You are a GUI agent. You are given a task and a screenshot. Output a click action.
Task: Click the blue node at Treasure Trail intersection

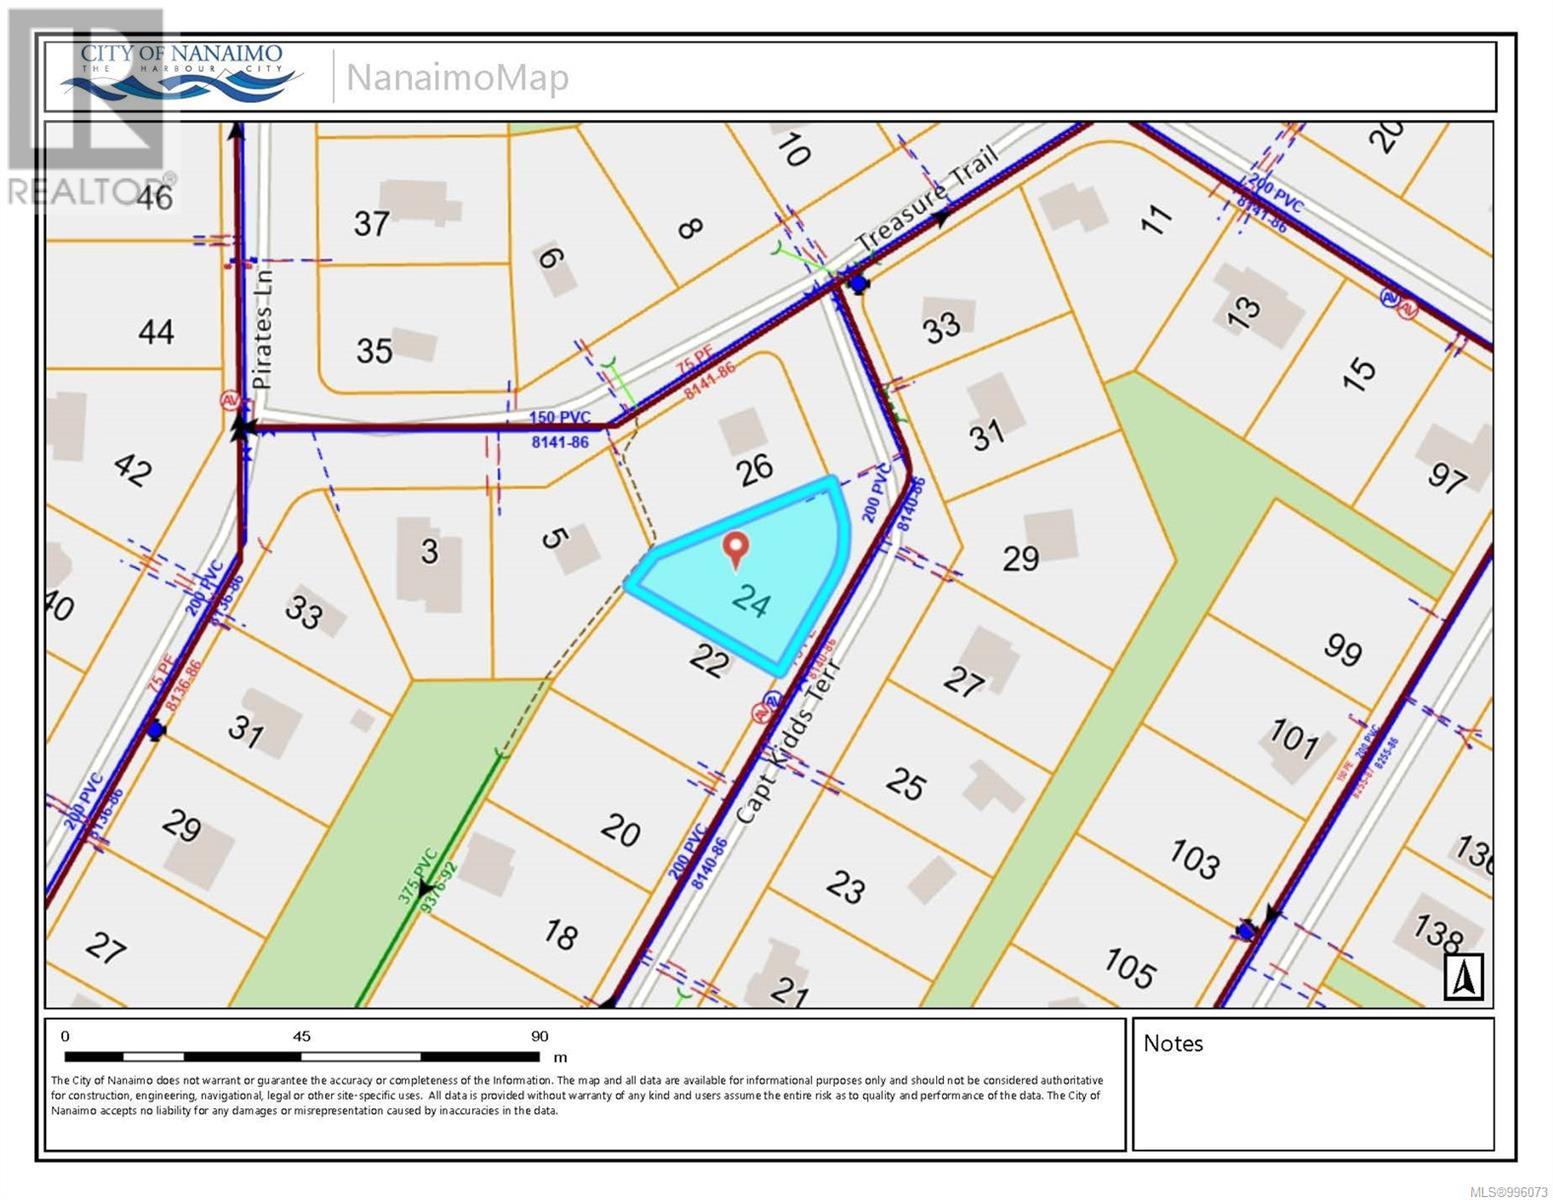point(858,284)
